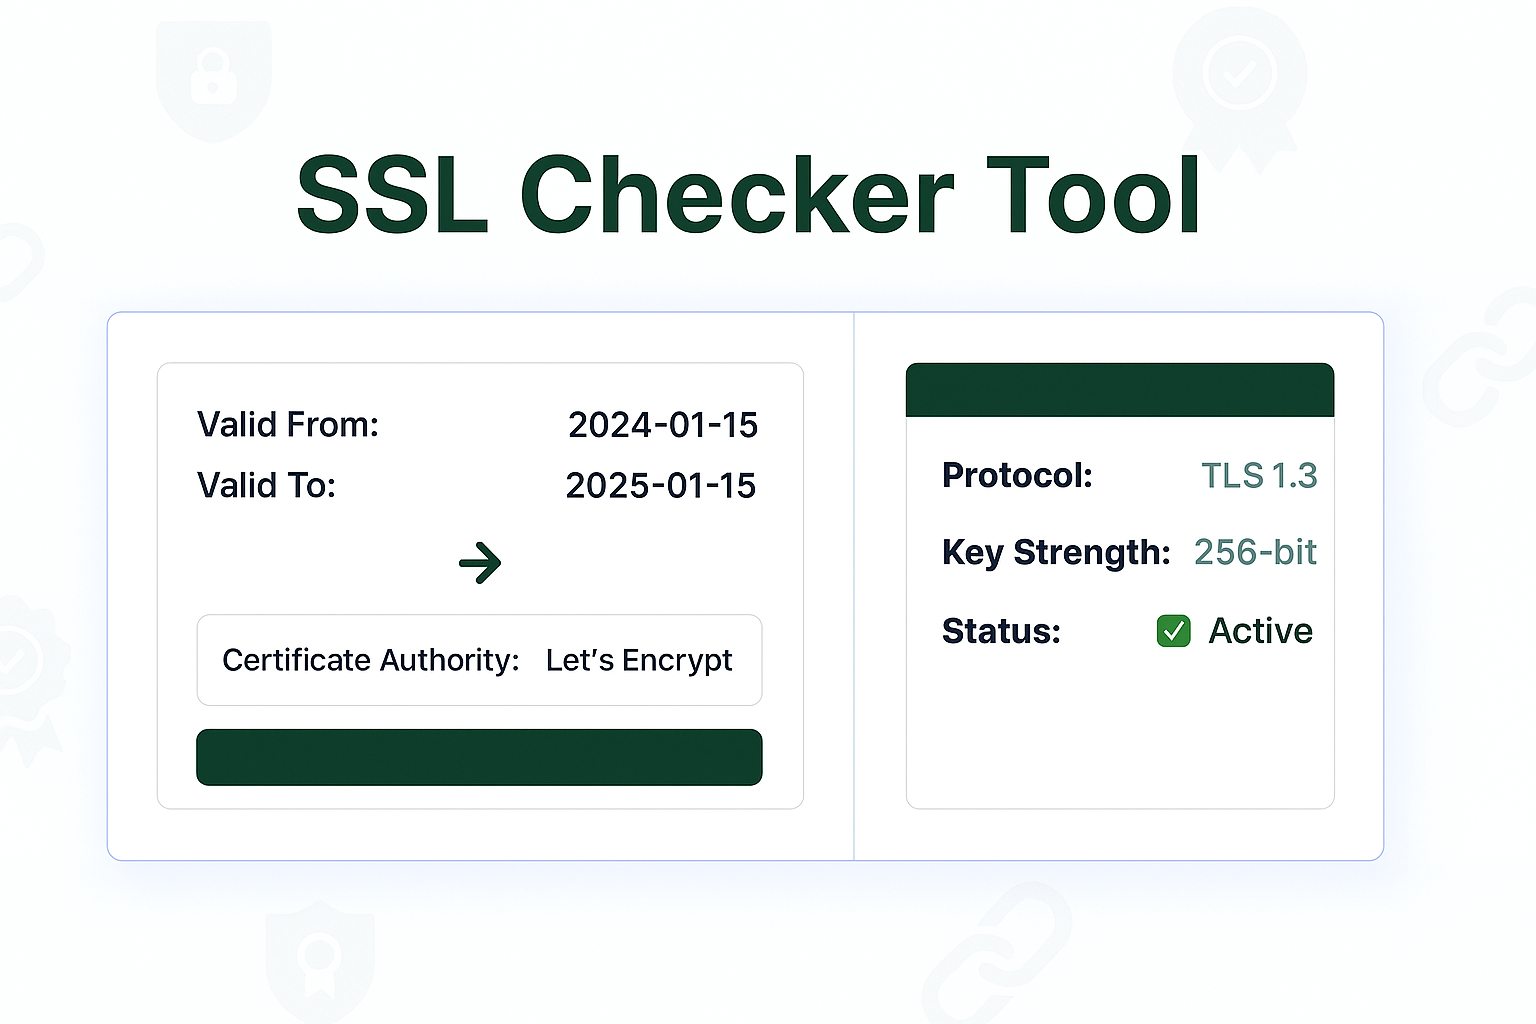
Task: Click the Valid To date 2025-01-15
Action: 660,486
